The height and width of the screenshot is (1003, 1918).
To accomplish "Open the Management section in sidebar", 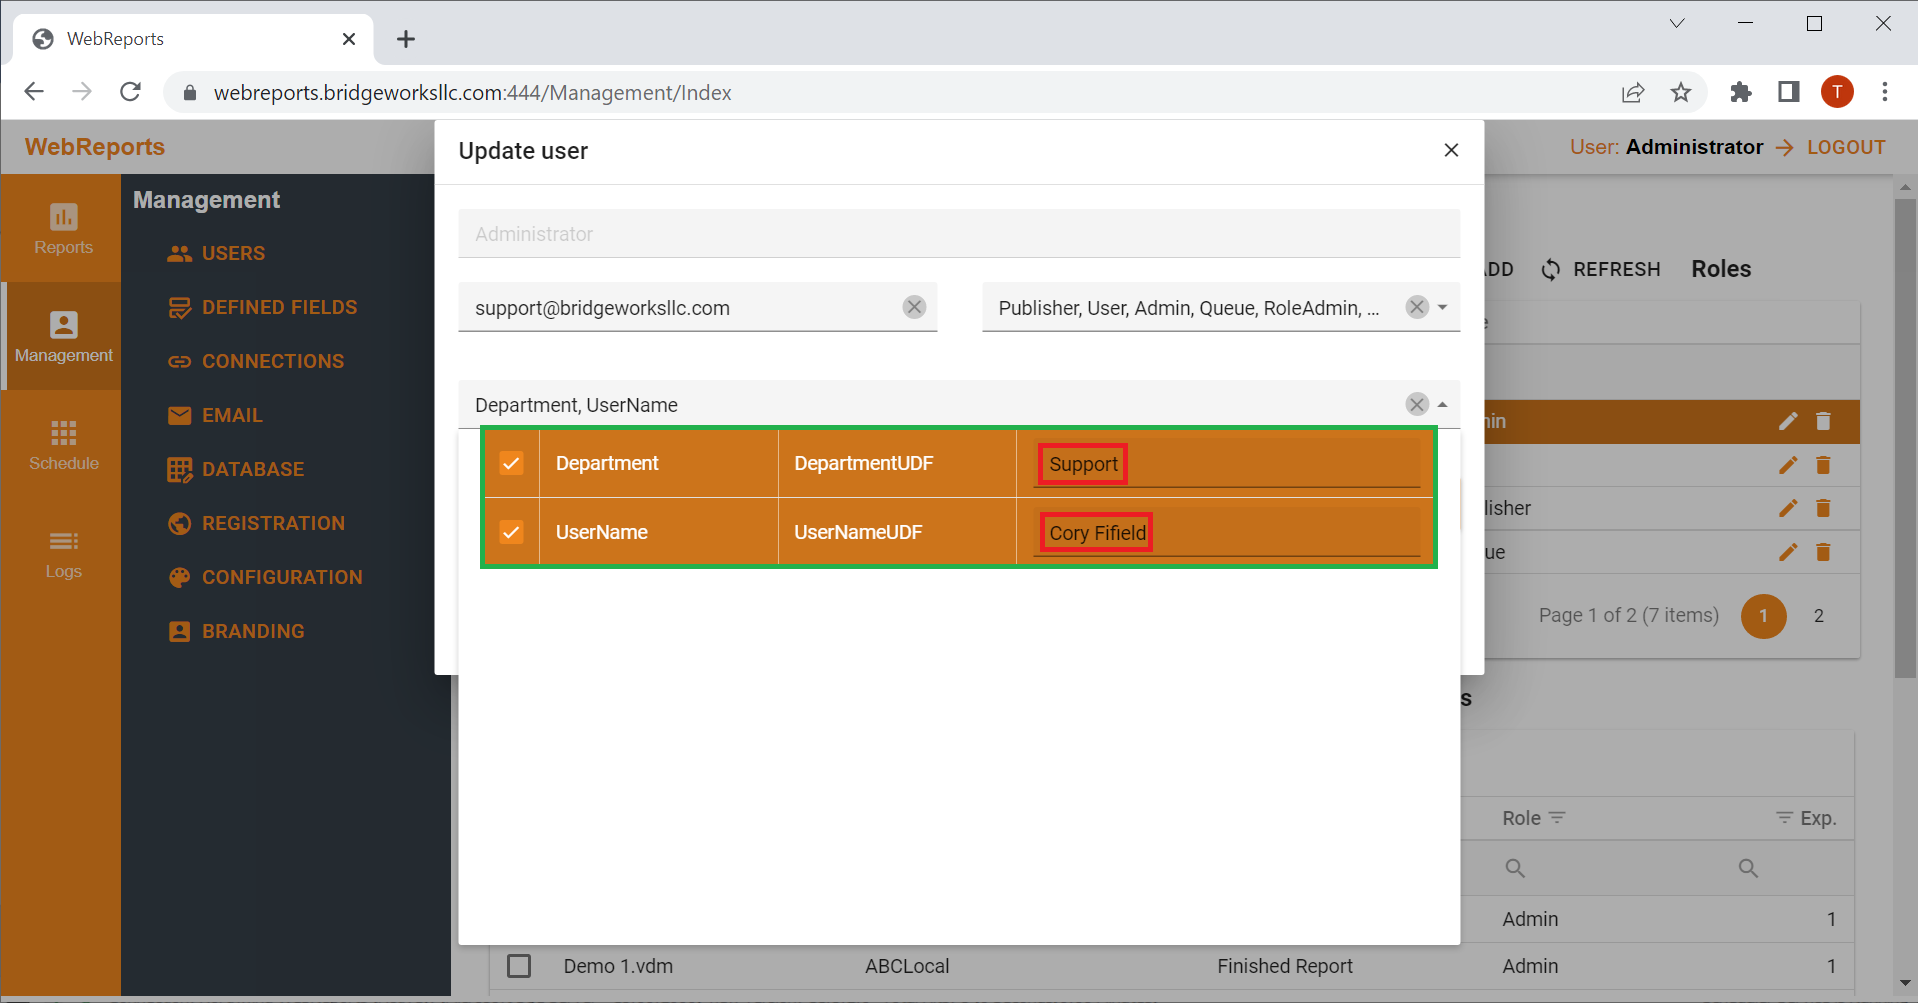I will click(63, 336).
